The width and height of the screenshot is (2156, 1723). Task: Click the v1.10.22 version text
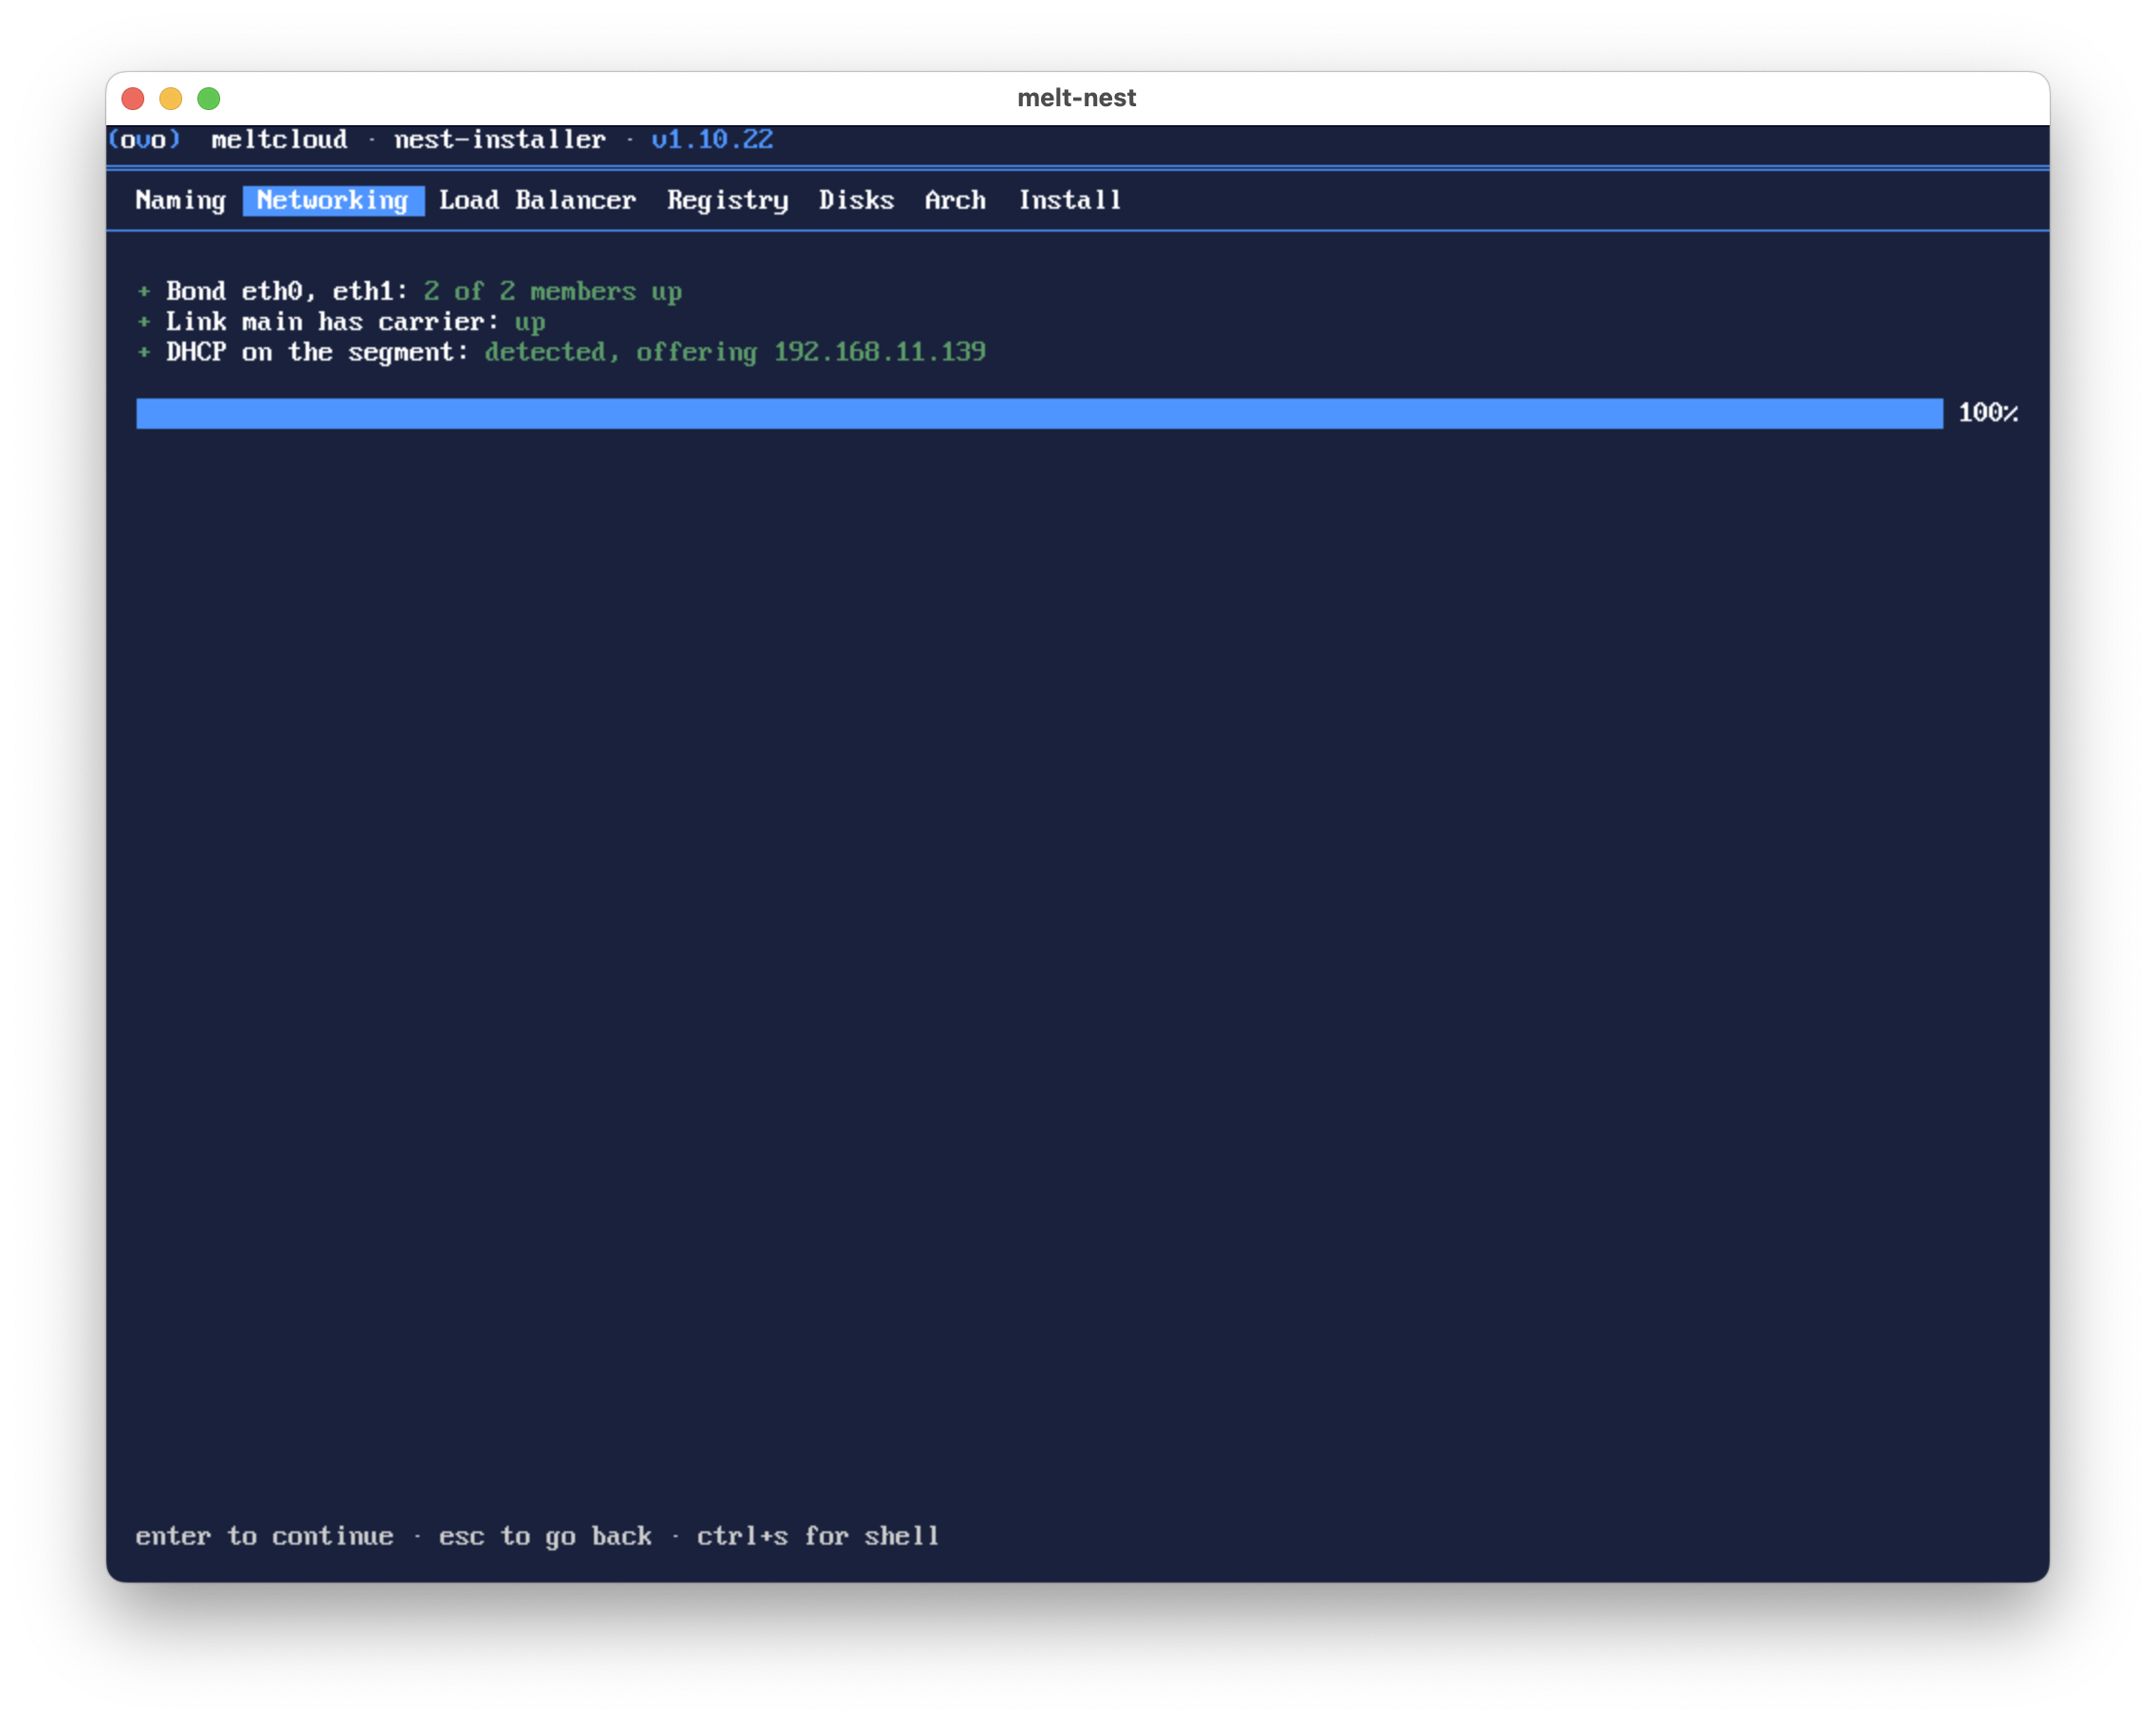pos(712,139)
